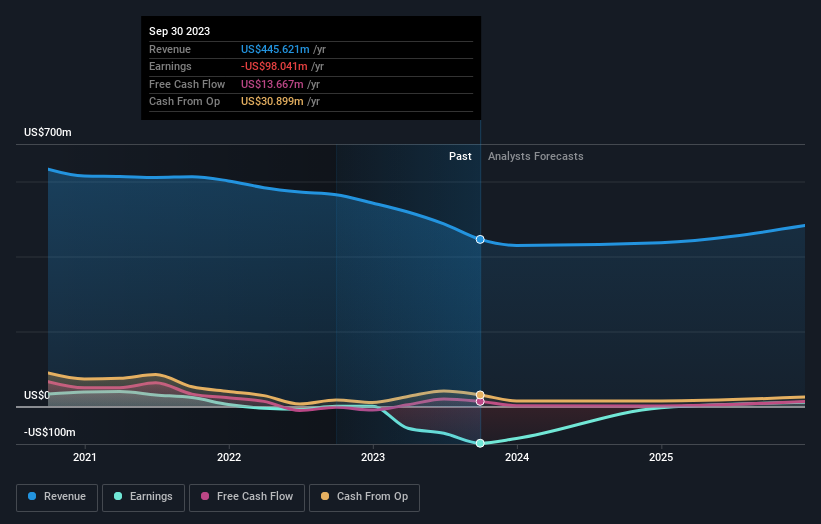
Task: Toggle the Earnings series legend button
Action: point(143,497)
